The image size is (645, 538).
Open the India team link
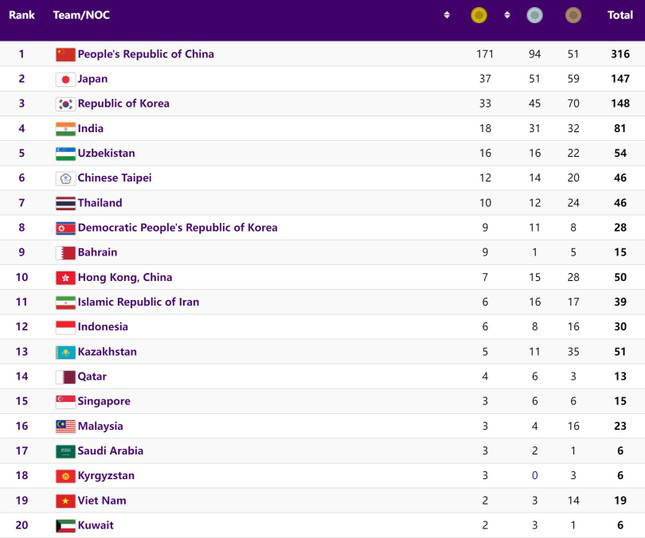tap(90, 128)
